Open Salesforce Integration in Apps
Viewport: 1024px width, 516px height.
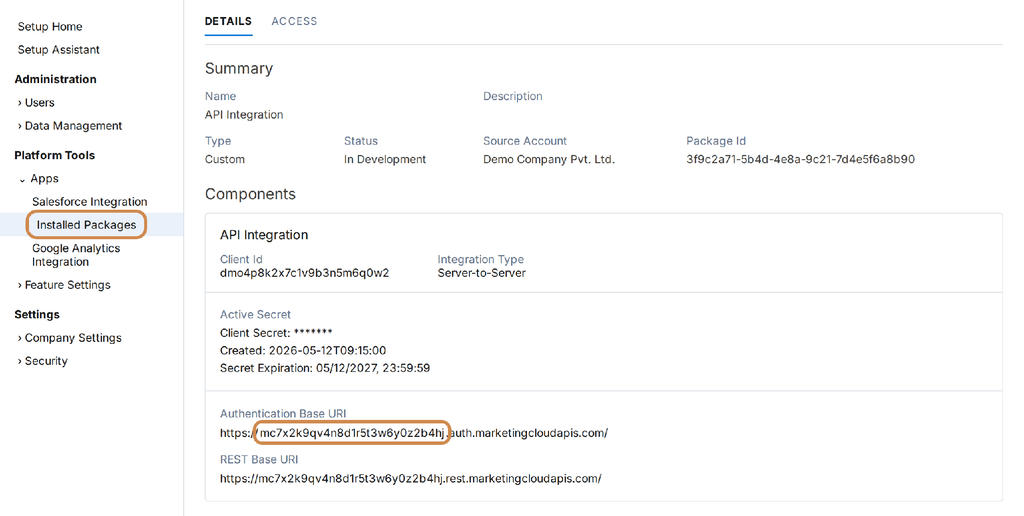(x=89, y=202)
